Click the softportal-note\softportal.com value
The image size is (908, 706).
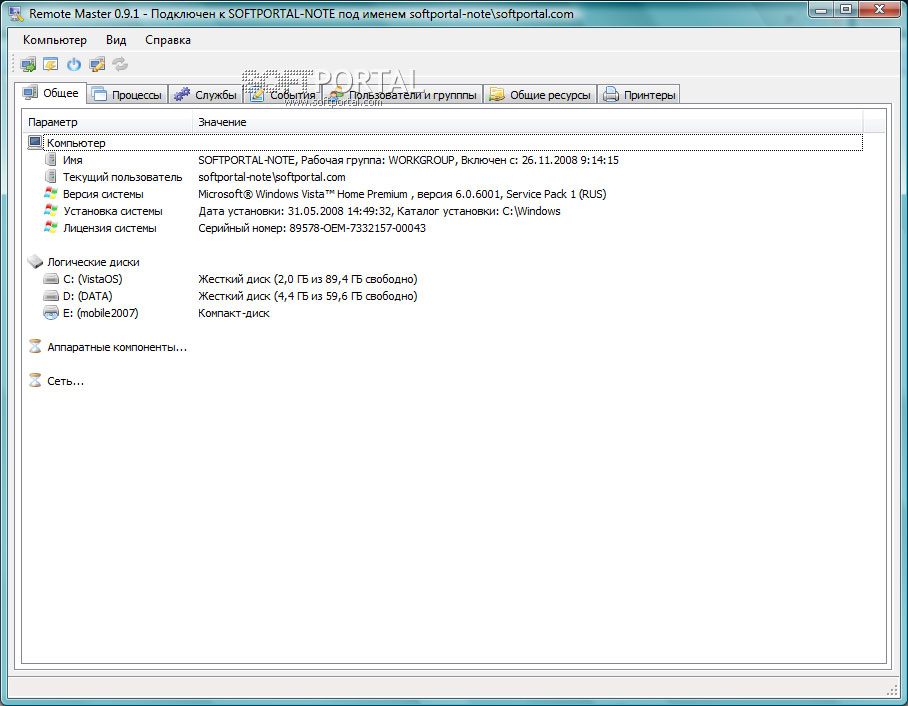coord(272,177)
